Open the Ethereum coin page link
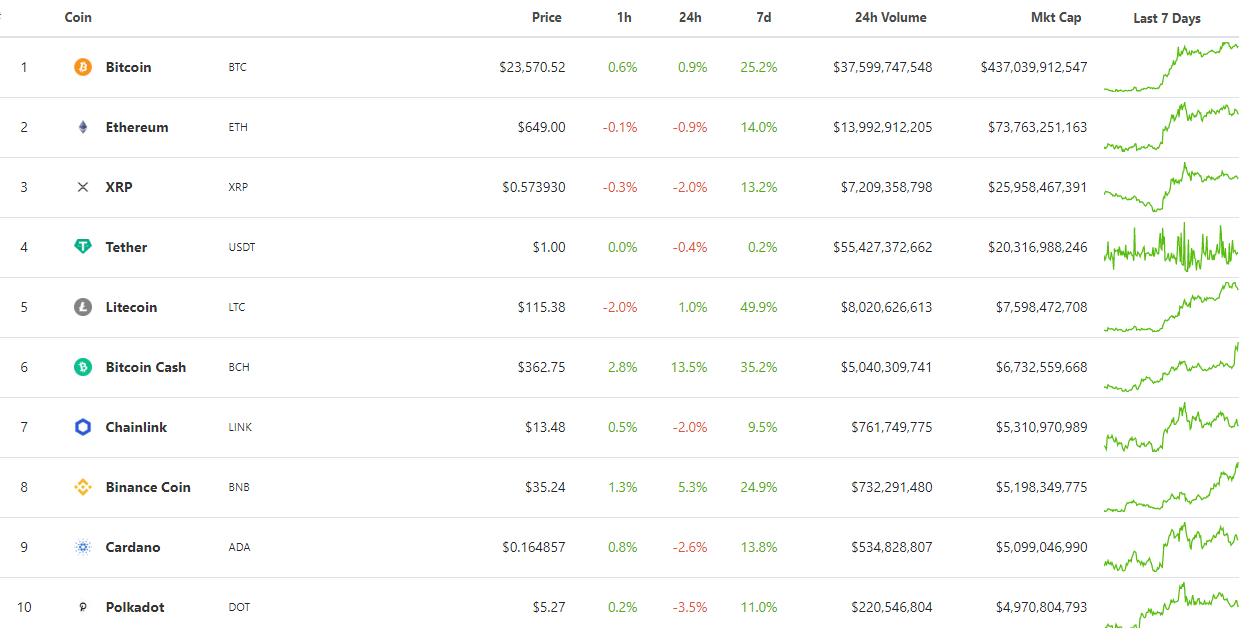This screenshot has height=628, width=1252. 137,127
